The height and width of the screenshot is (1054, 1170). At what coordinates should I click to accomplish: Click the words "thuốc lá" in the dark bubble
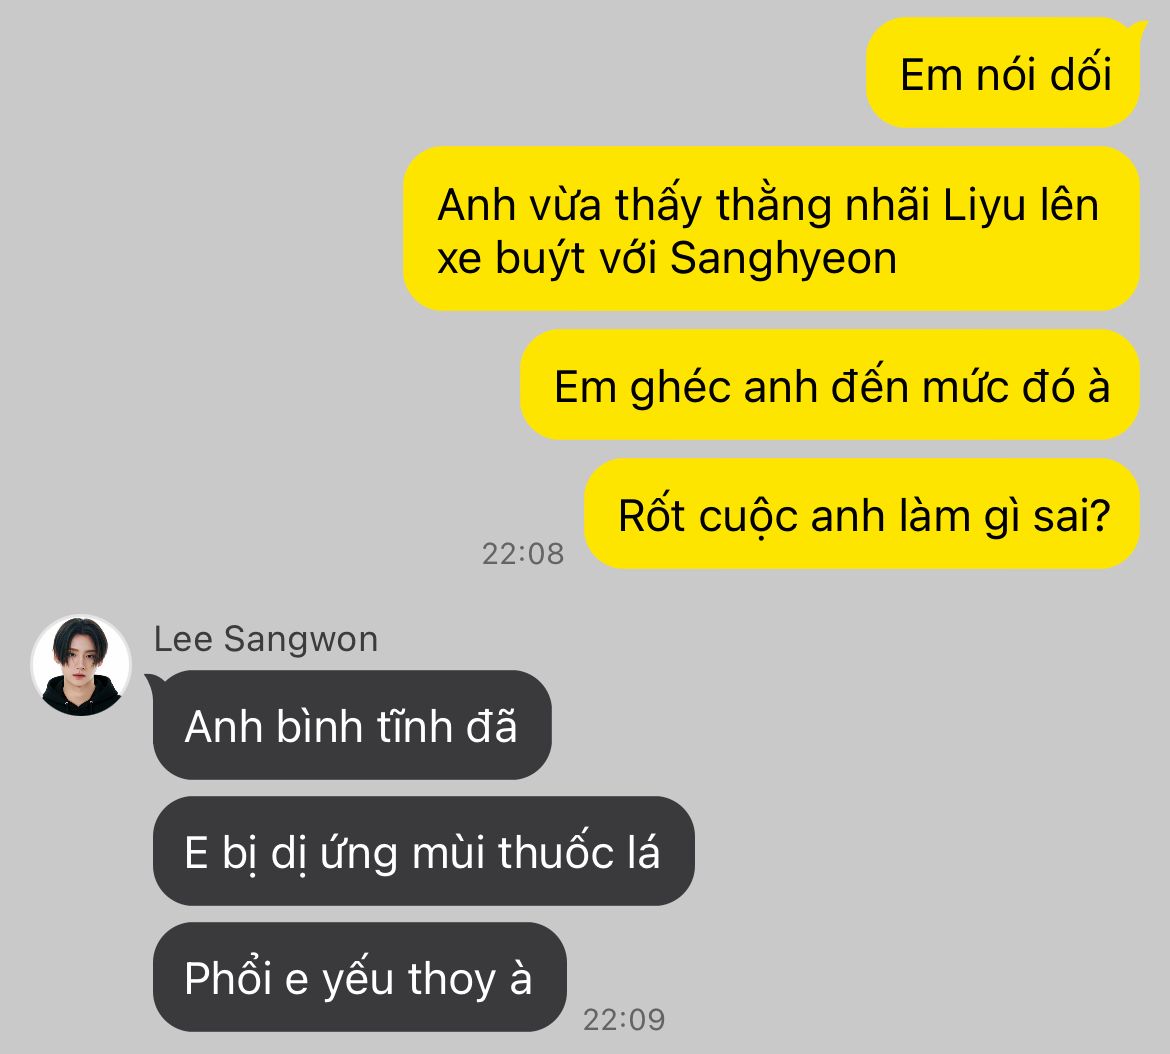578,852
